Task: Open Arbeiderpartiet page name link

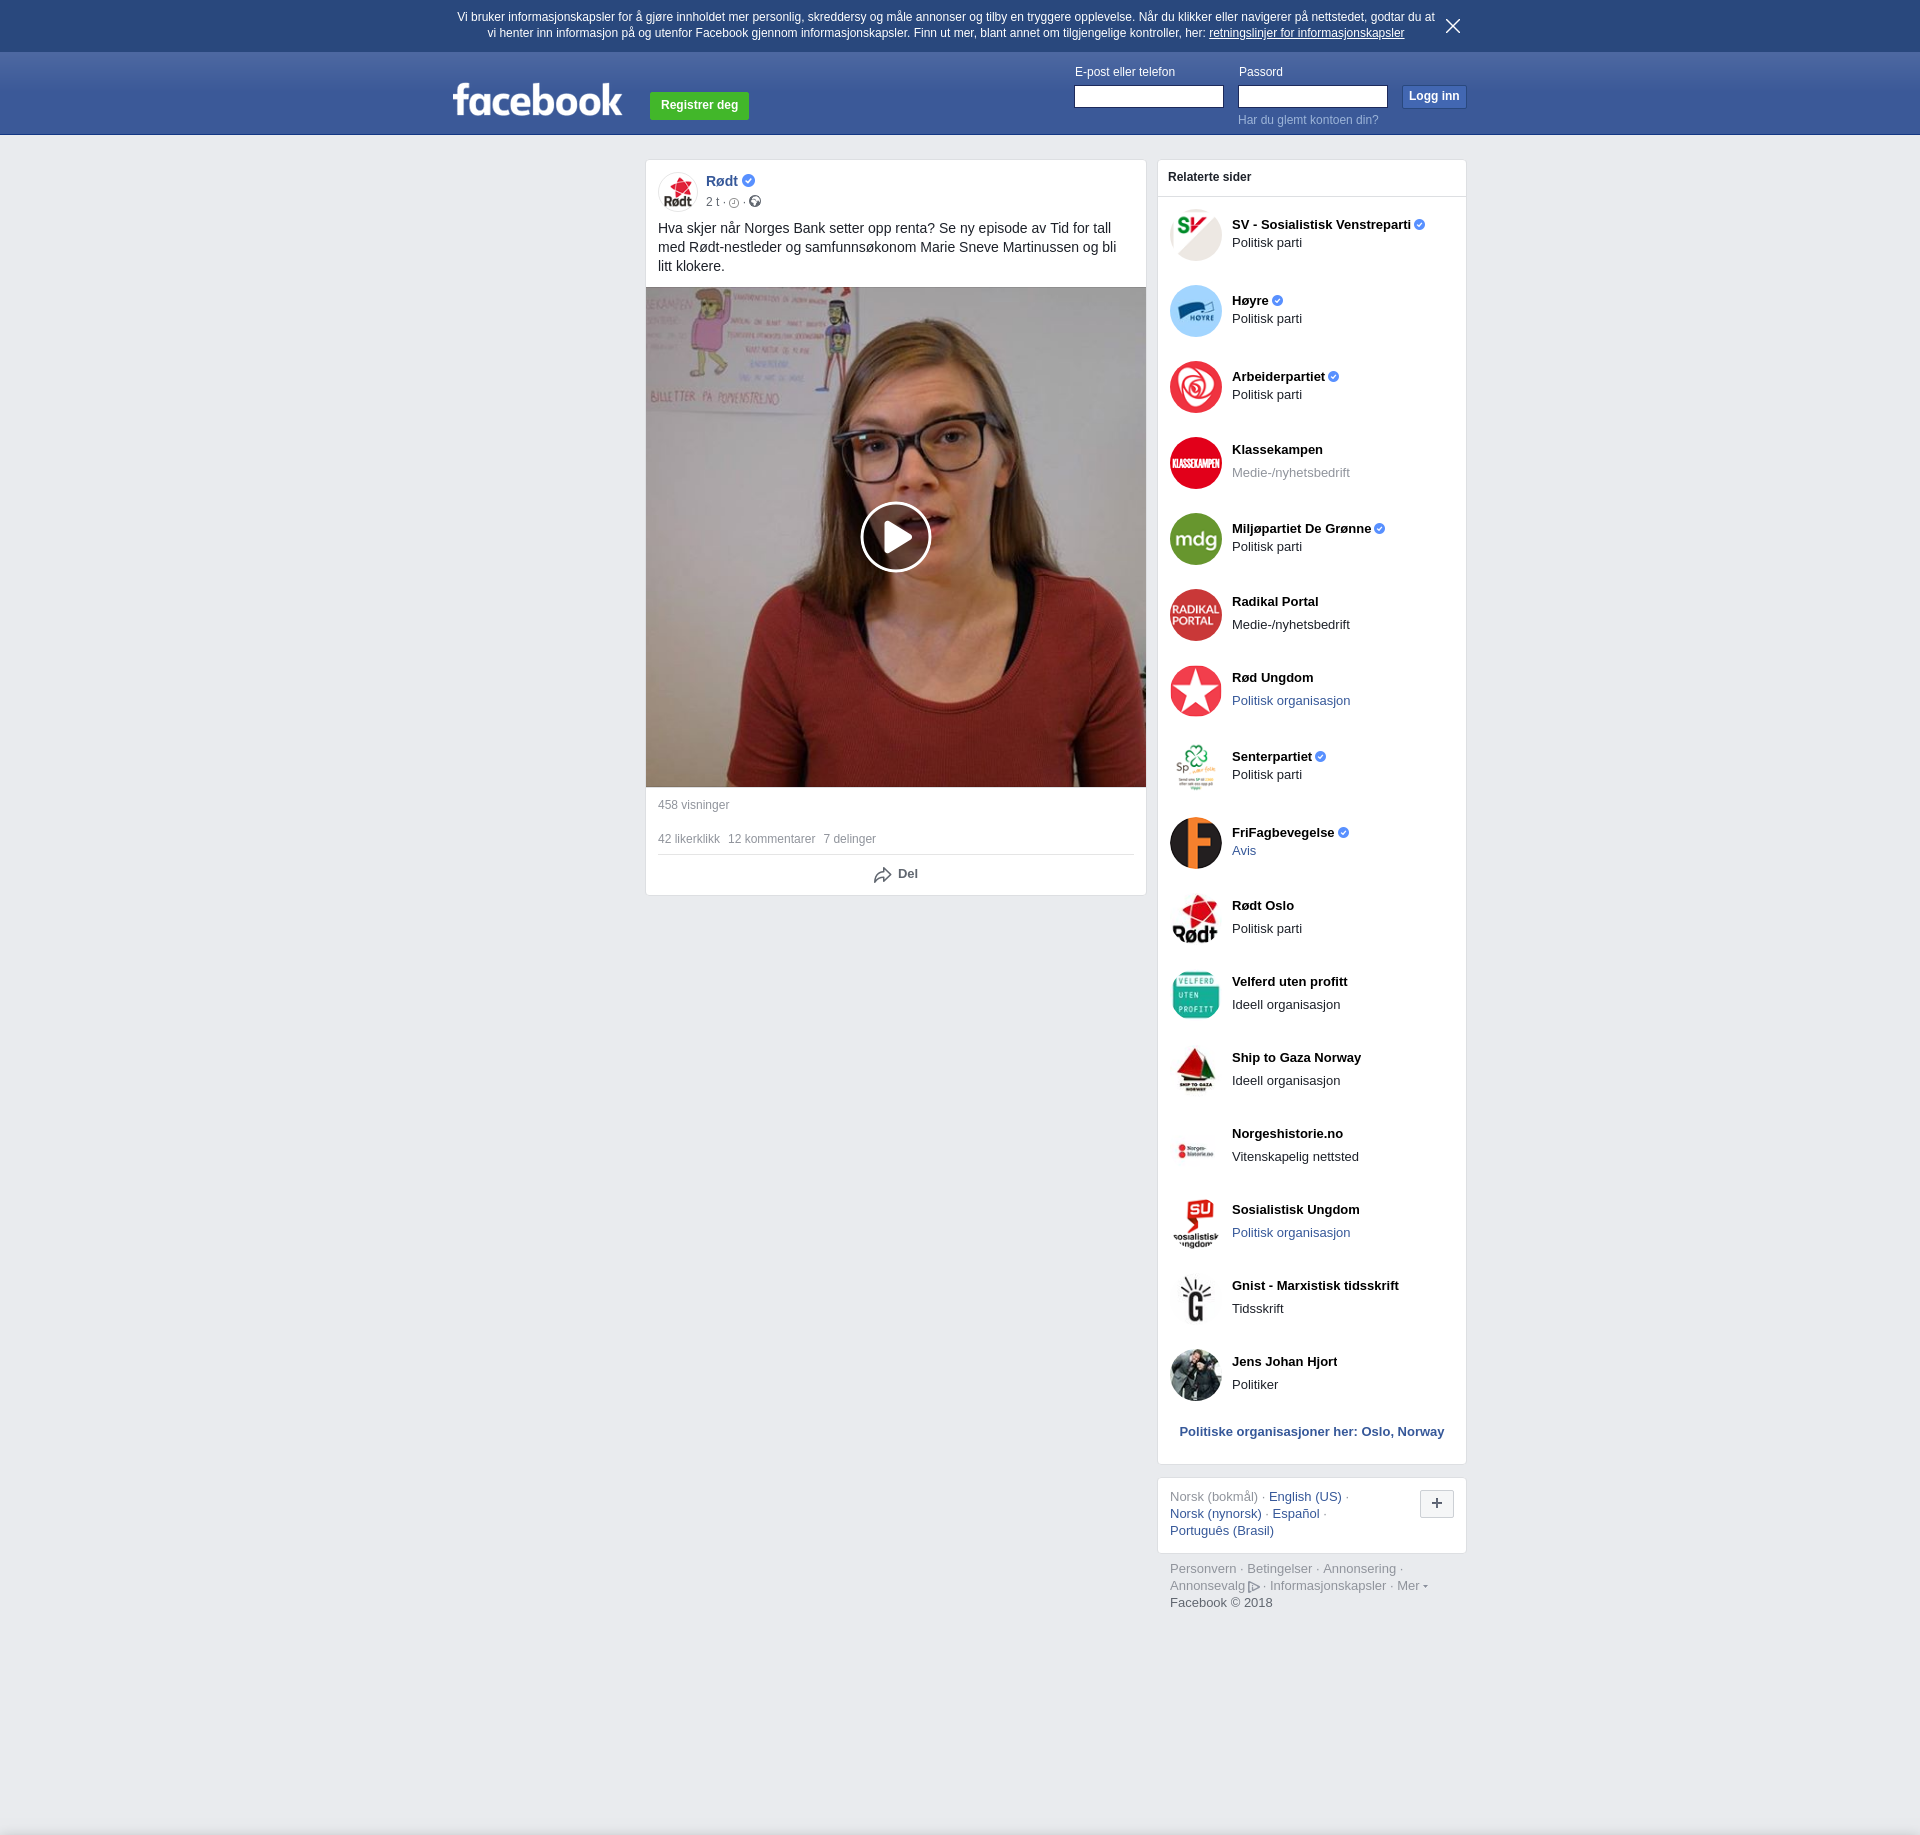Action: tap(1278, 377)
